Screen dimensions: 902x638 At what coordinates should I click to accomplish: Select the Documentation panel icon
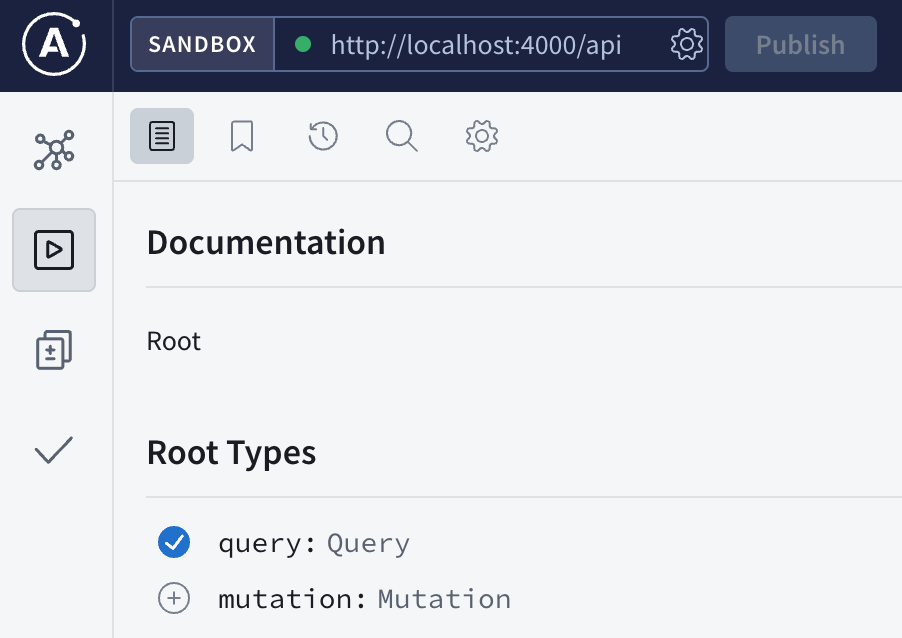pos(162,136)
